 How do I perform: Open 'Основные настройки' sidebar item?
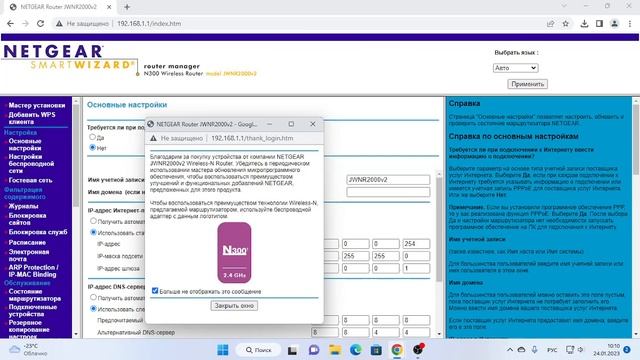click(25, 144)
